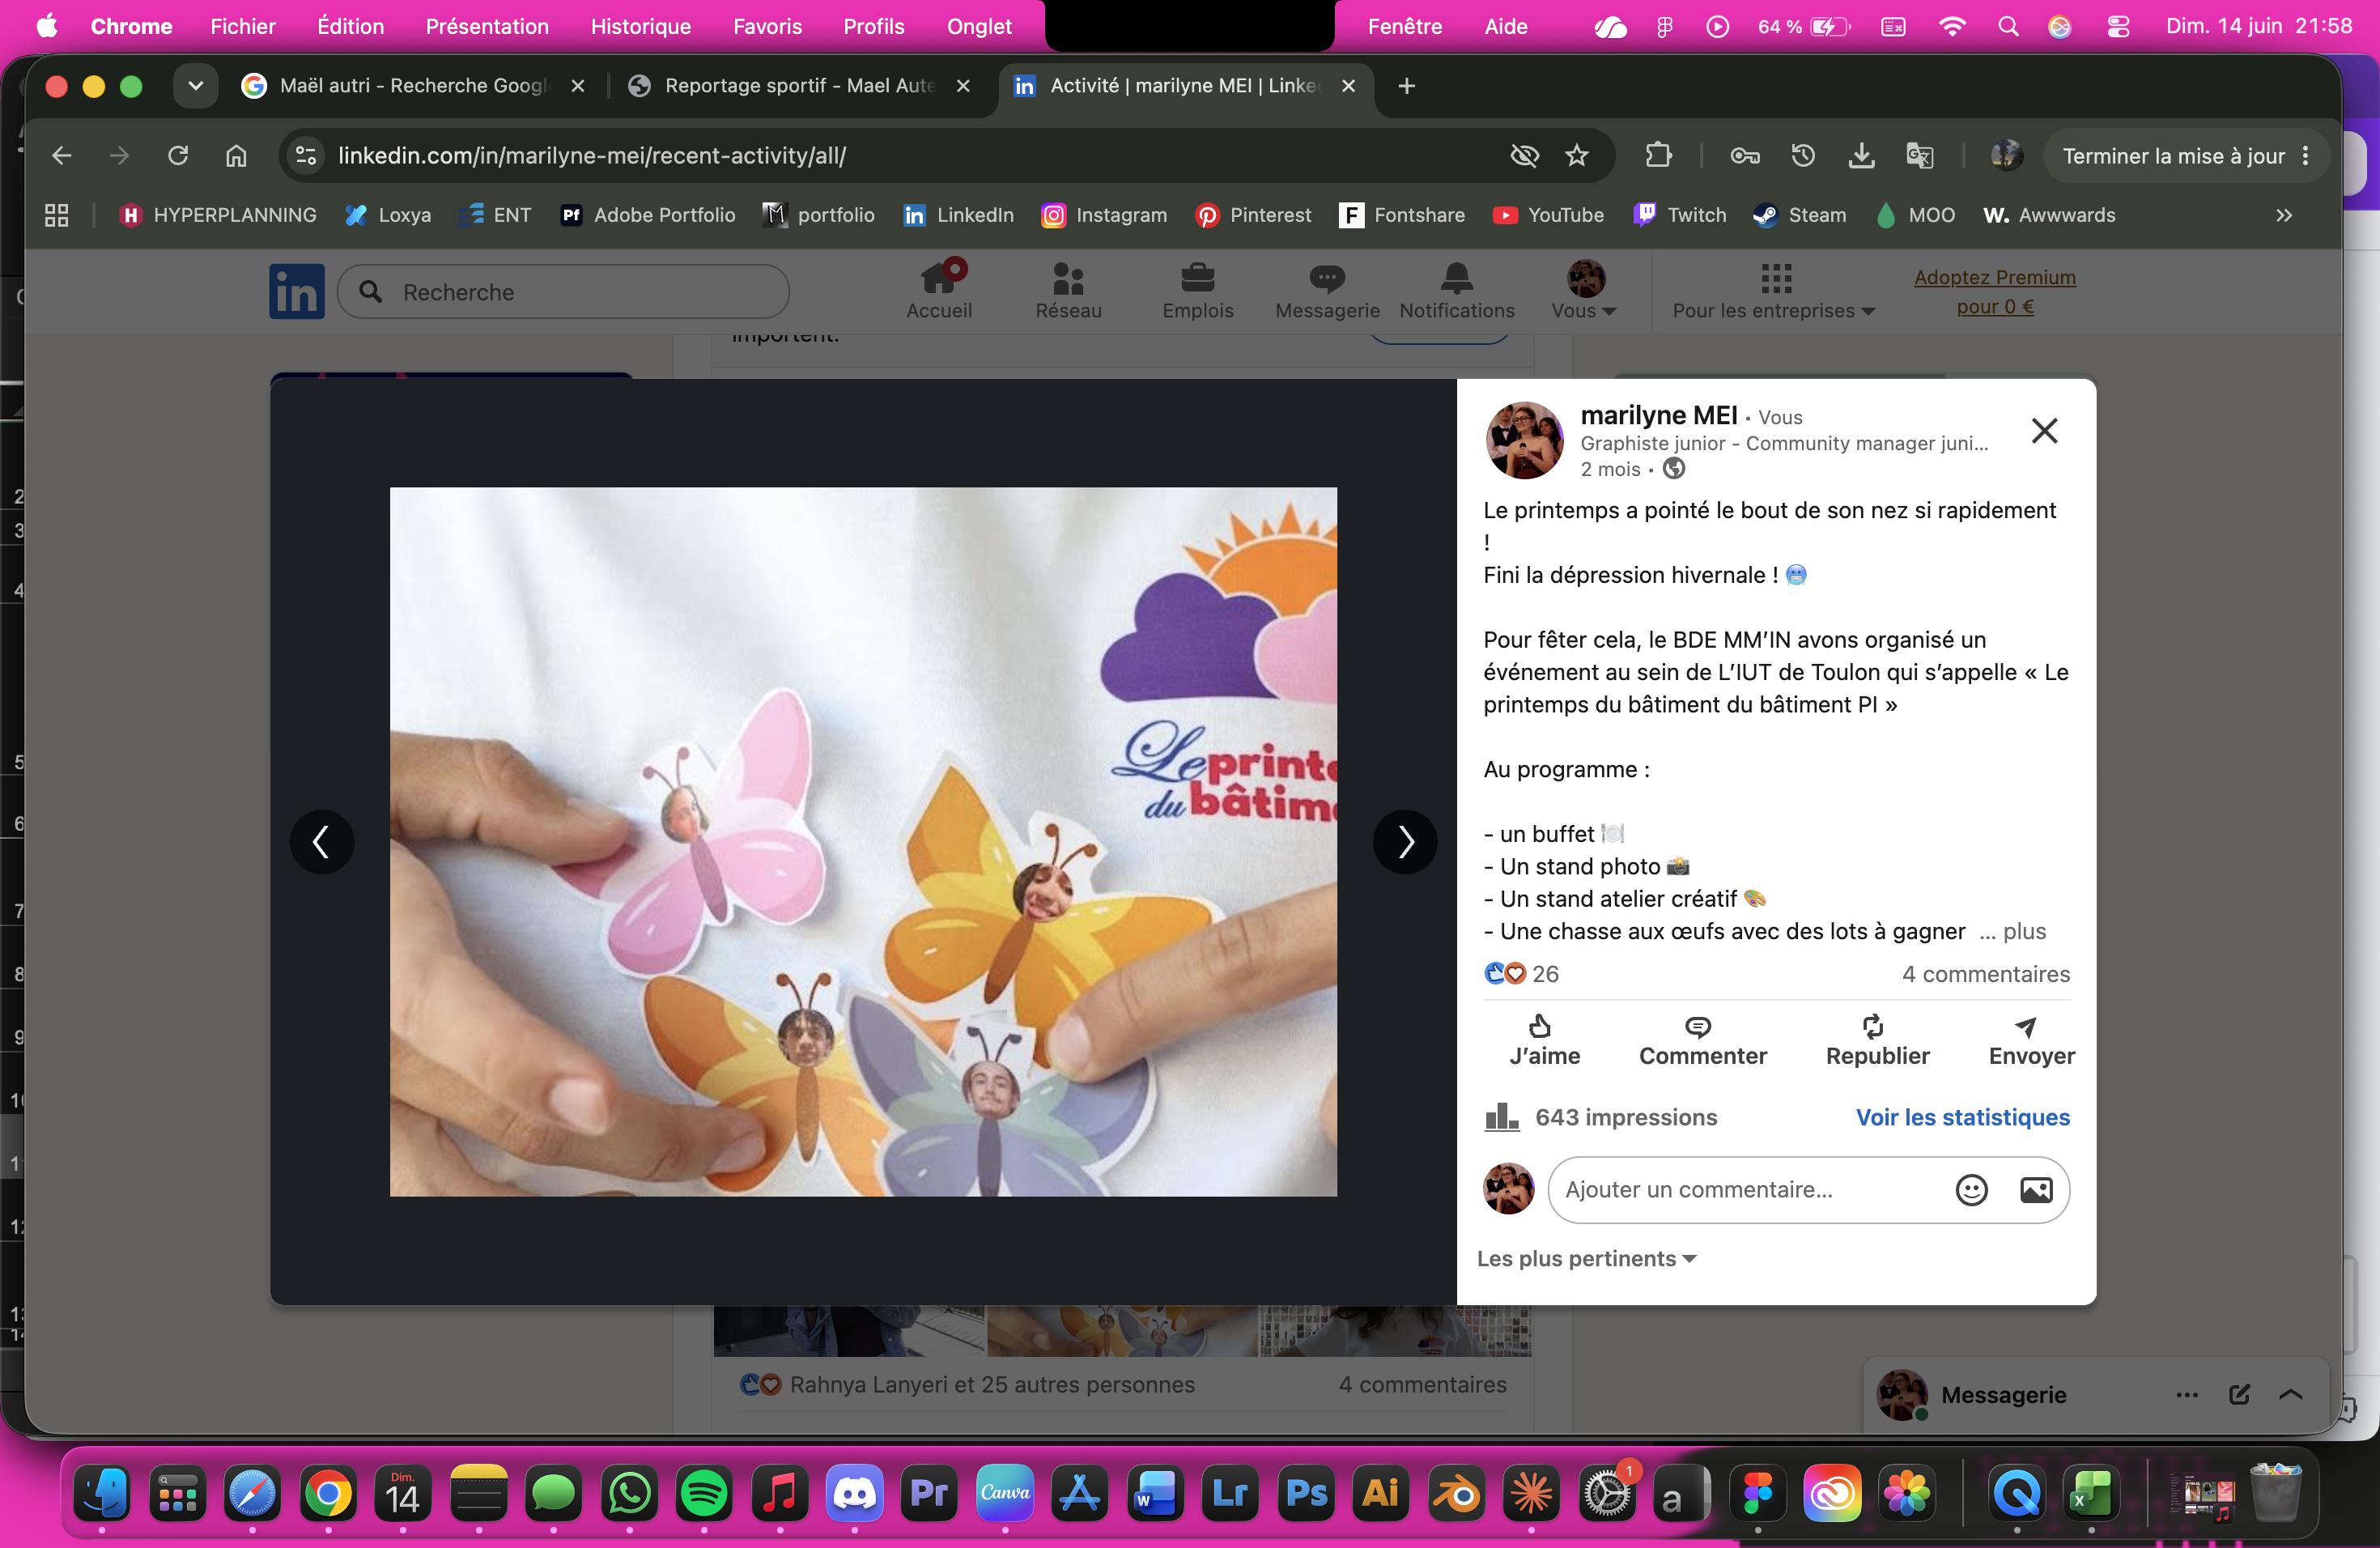Open Voir les statistiques
The width and height of the screenshot is (2380, 1548).
[x=1962, y=1117]
